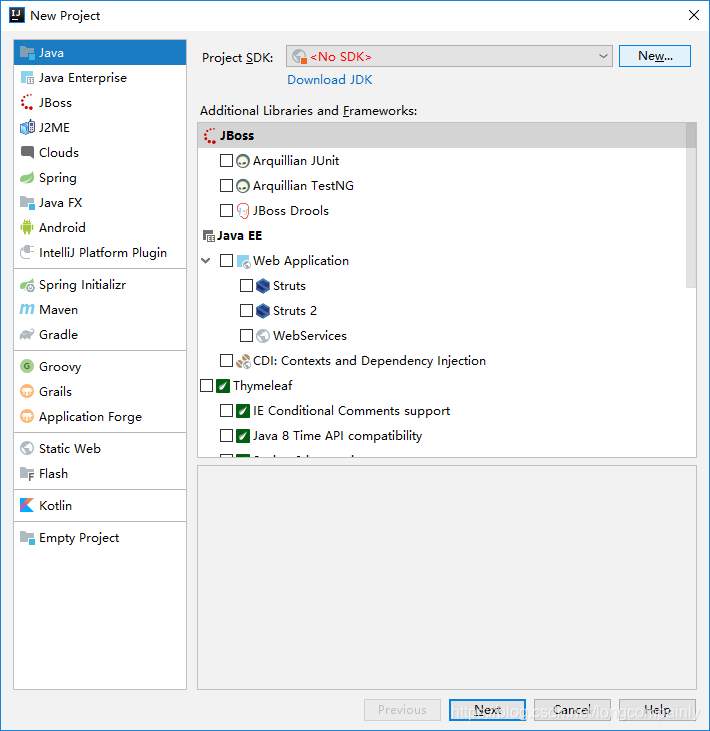This screenshot has width=710, height=731.
Task: Open the Project SDK dropdown
Action: [x=449, y=56]
